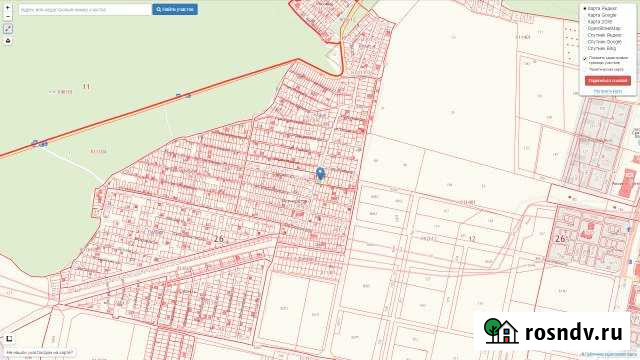Toggle the thematic map checkbox

coord(585,69)
